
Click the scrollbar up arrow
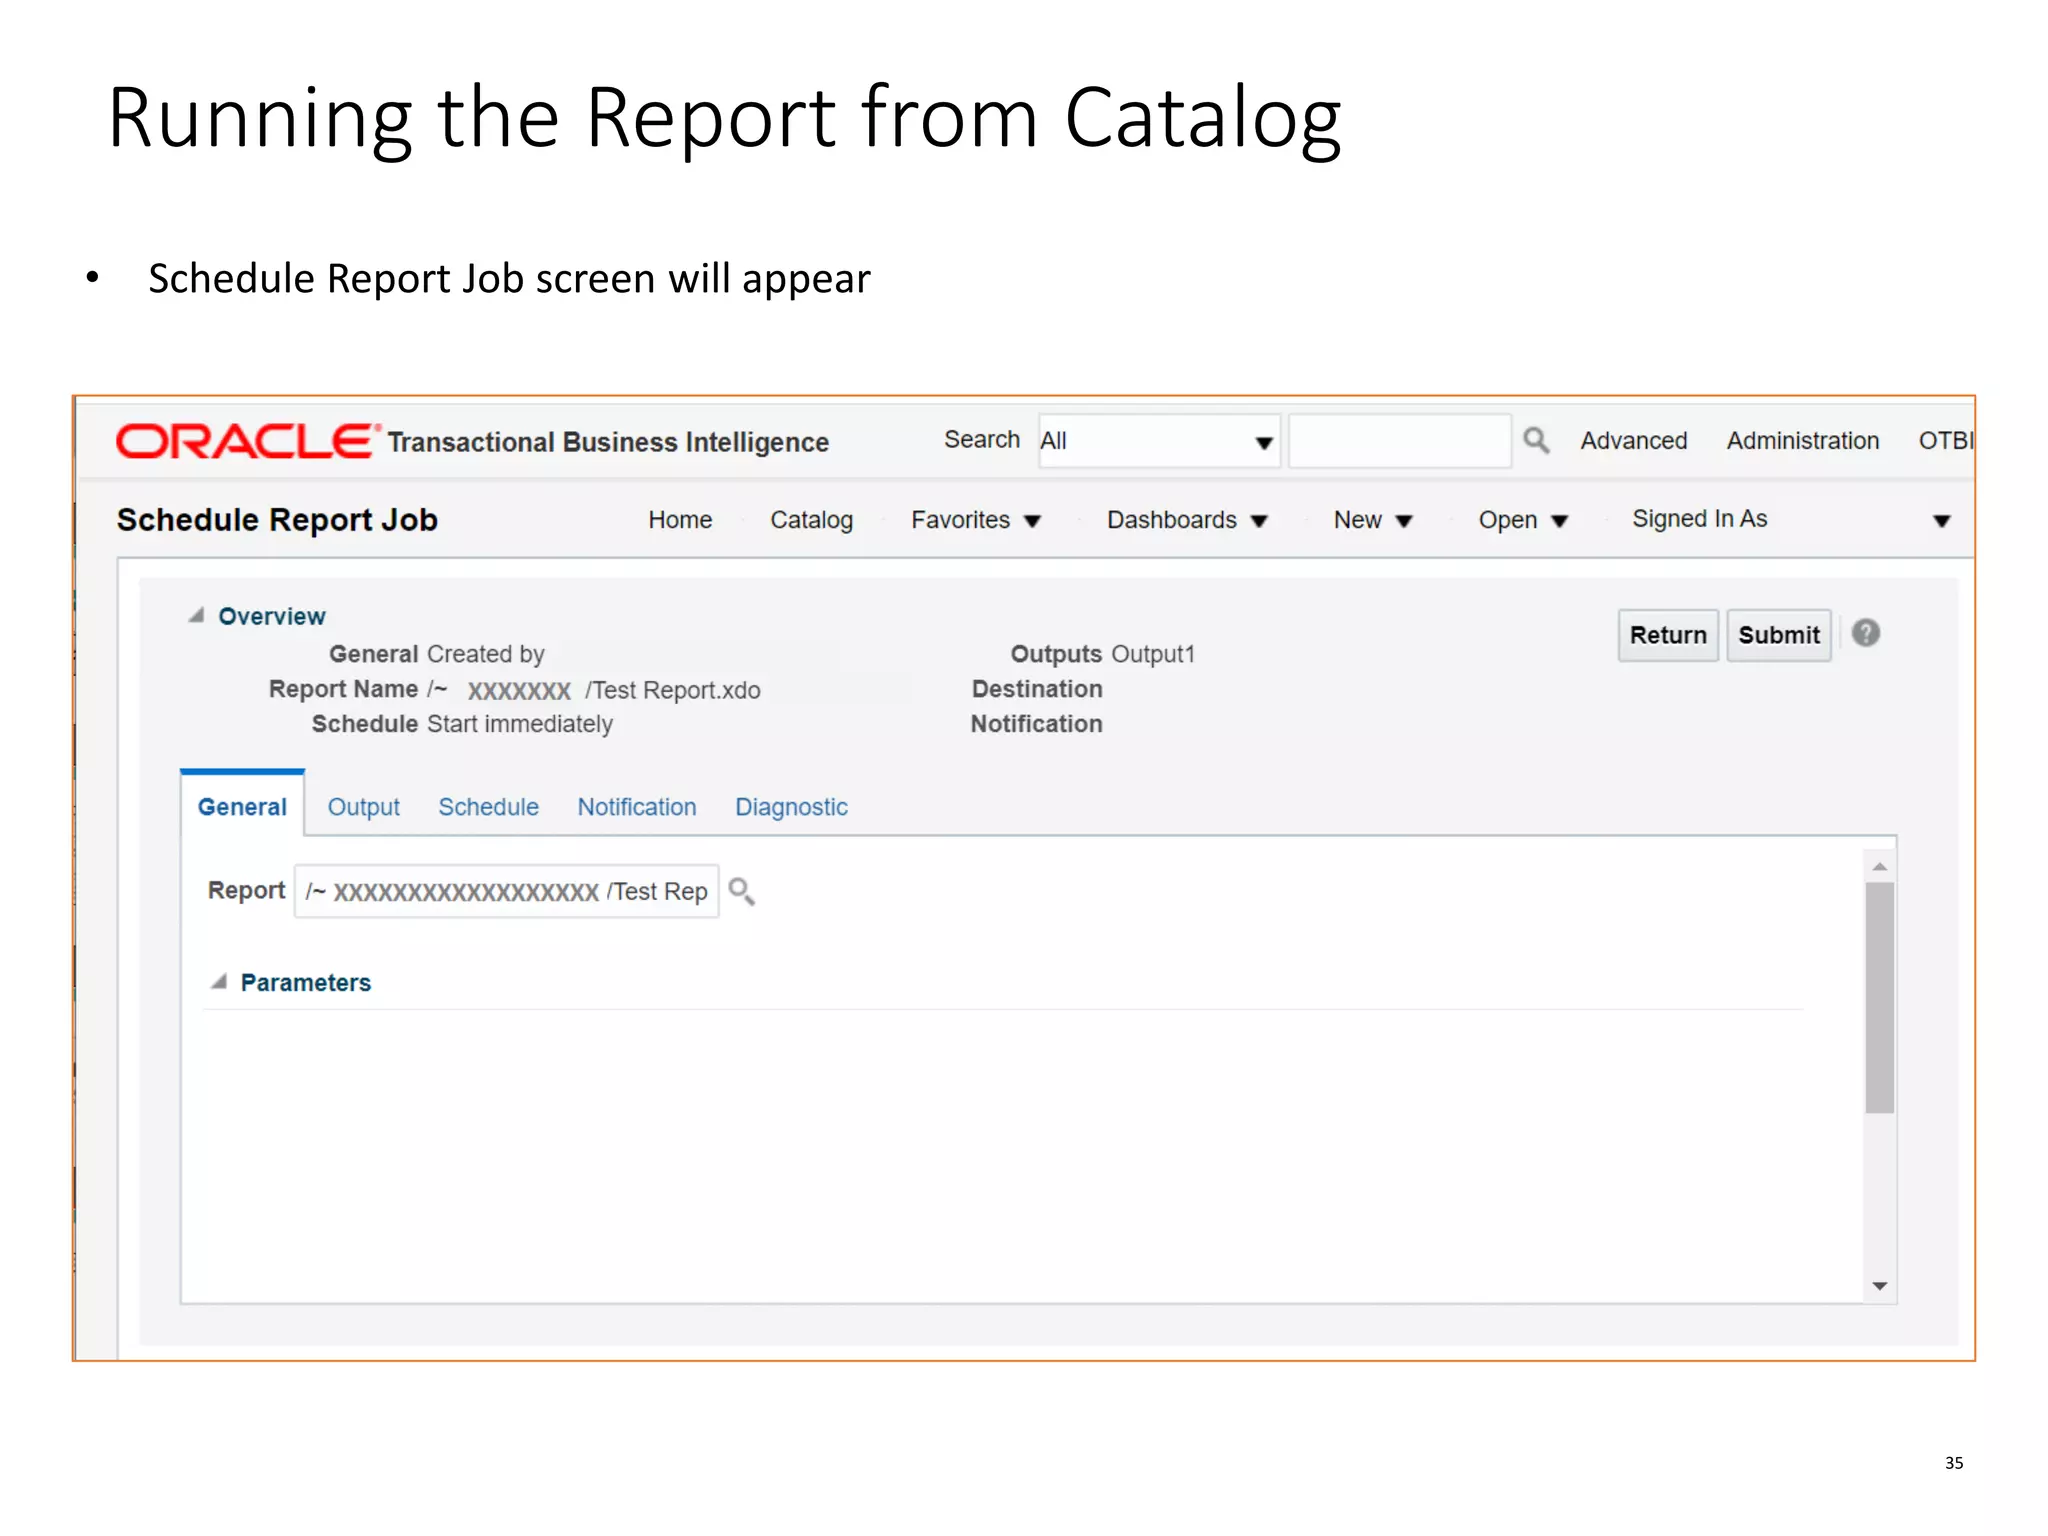click(1880, 866)
